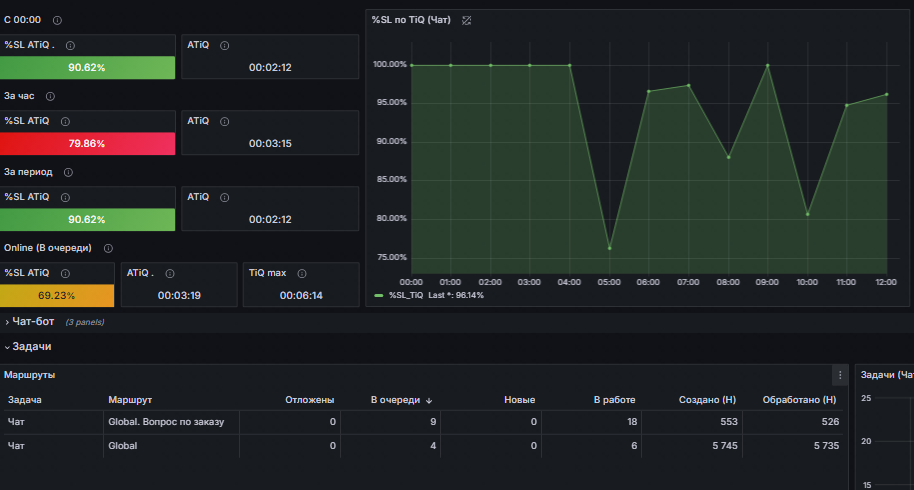Click info icon next to 'С 00:00'
Screen dimensions: 914x490
tap(57, 20)
